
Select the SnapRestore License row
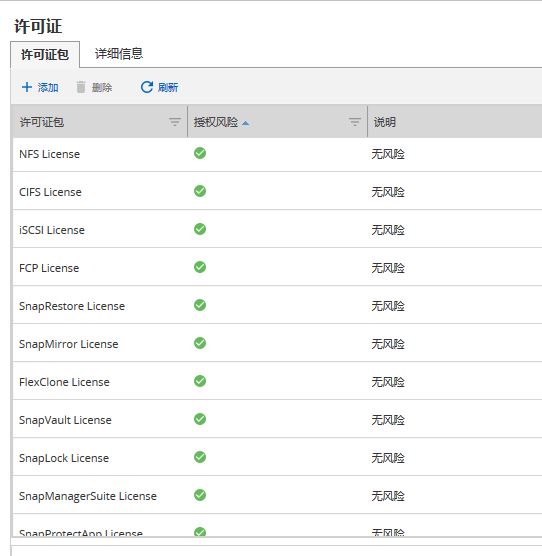pyautogui.click(x=277, y=305)
